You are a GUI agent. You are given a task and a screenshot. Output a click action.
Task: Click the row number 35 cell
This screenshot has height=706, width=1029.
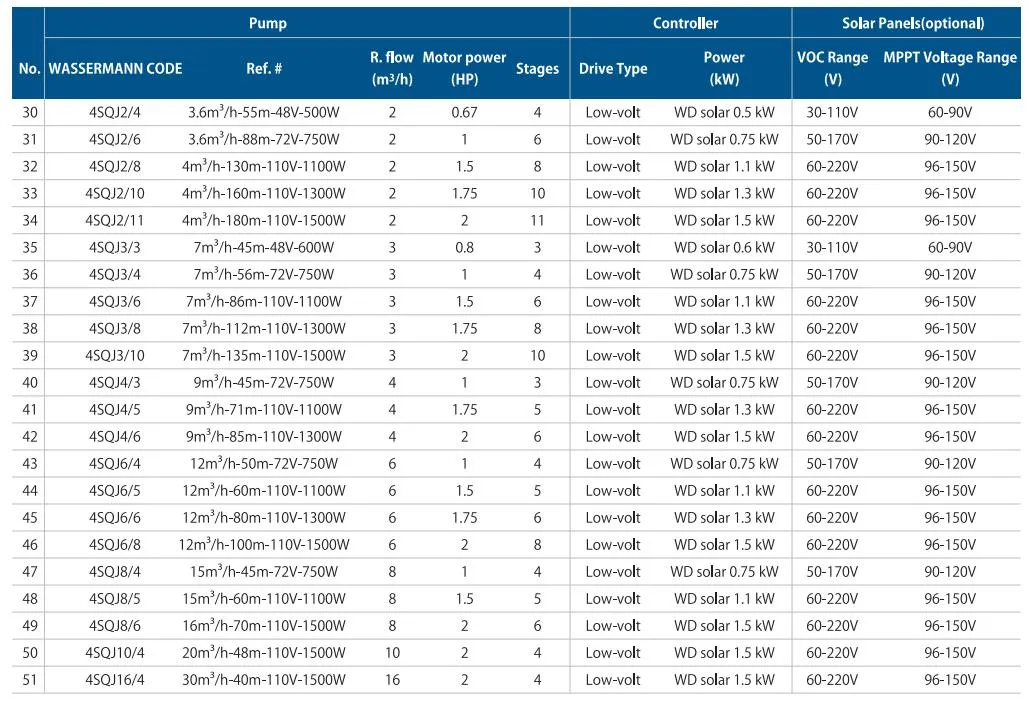point(31,247)
